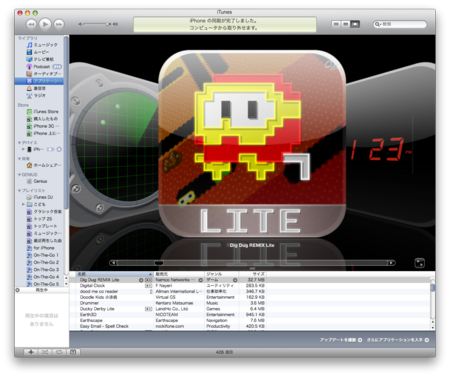
Task: Select the Top 25 smart playlist
Action: pyautogui.click(x=39, y=219)
